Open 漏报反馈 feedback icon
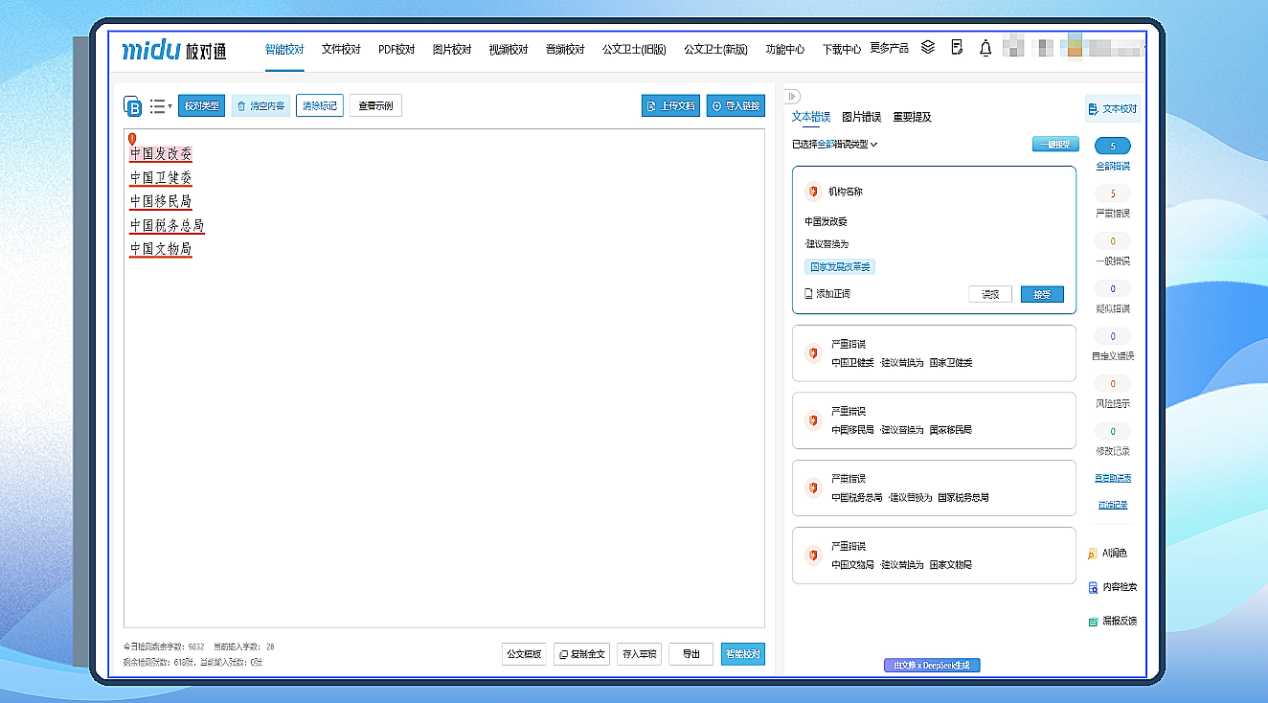Viewport: 1268px width, 703px height. tap(1112, 621)
